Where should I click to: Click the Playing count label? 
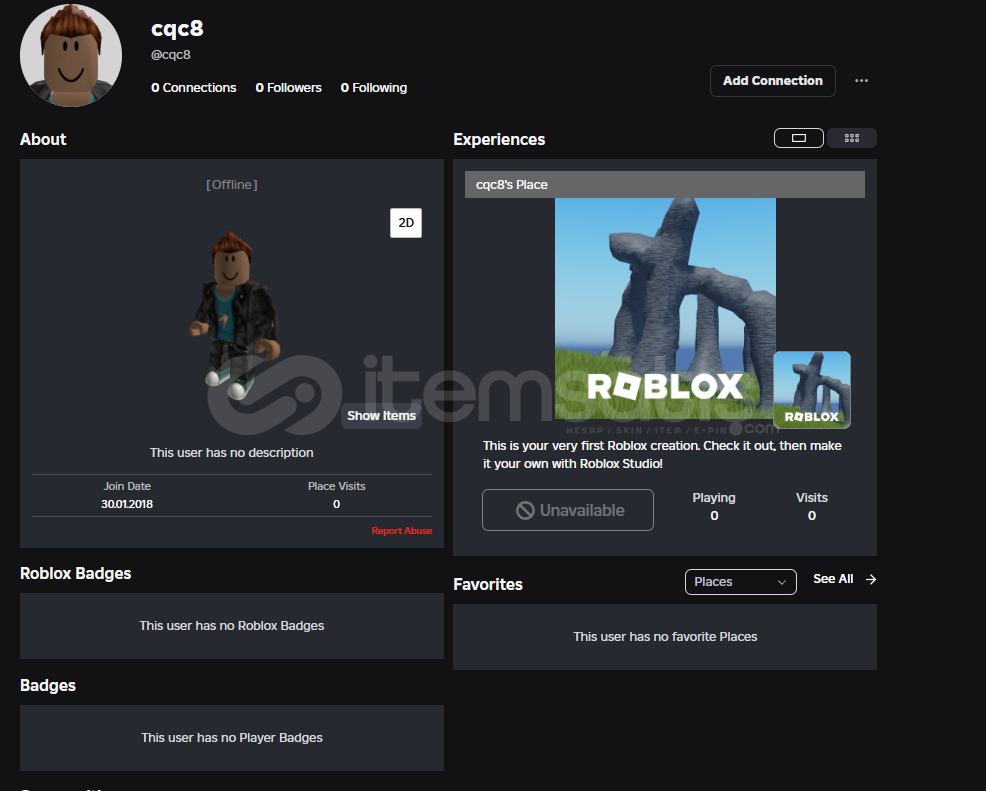tap(714, 497)
